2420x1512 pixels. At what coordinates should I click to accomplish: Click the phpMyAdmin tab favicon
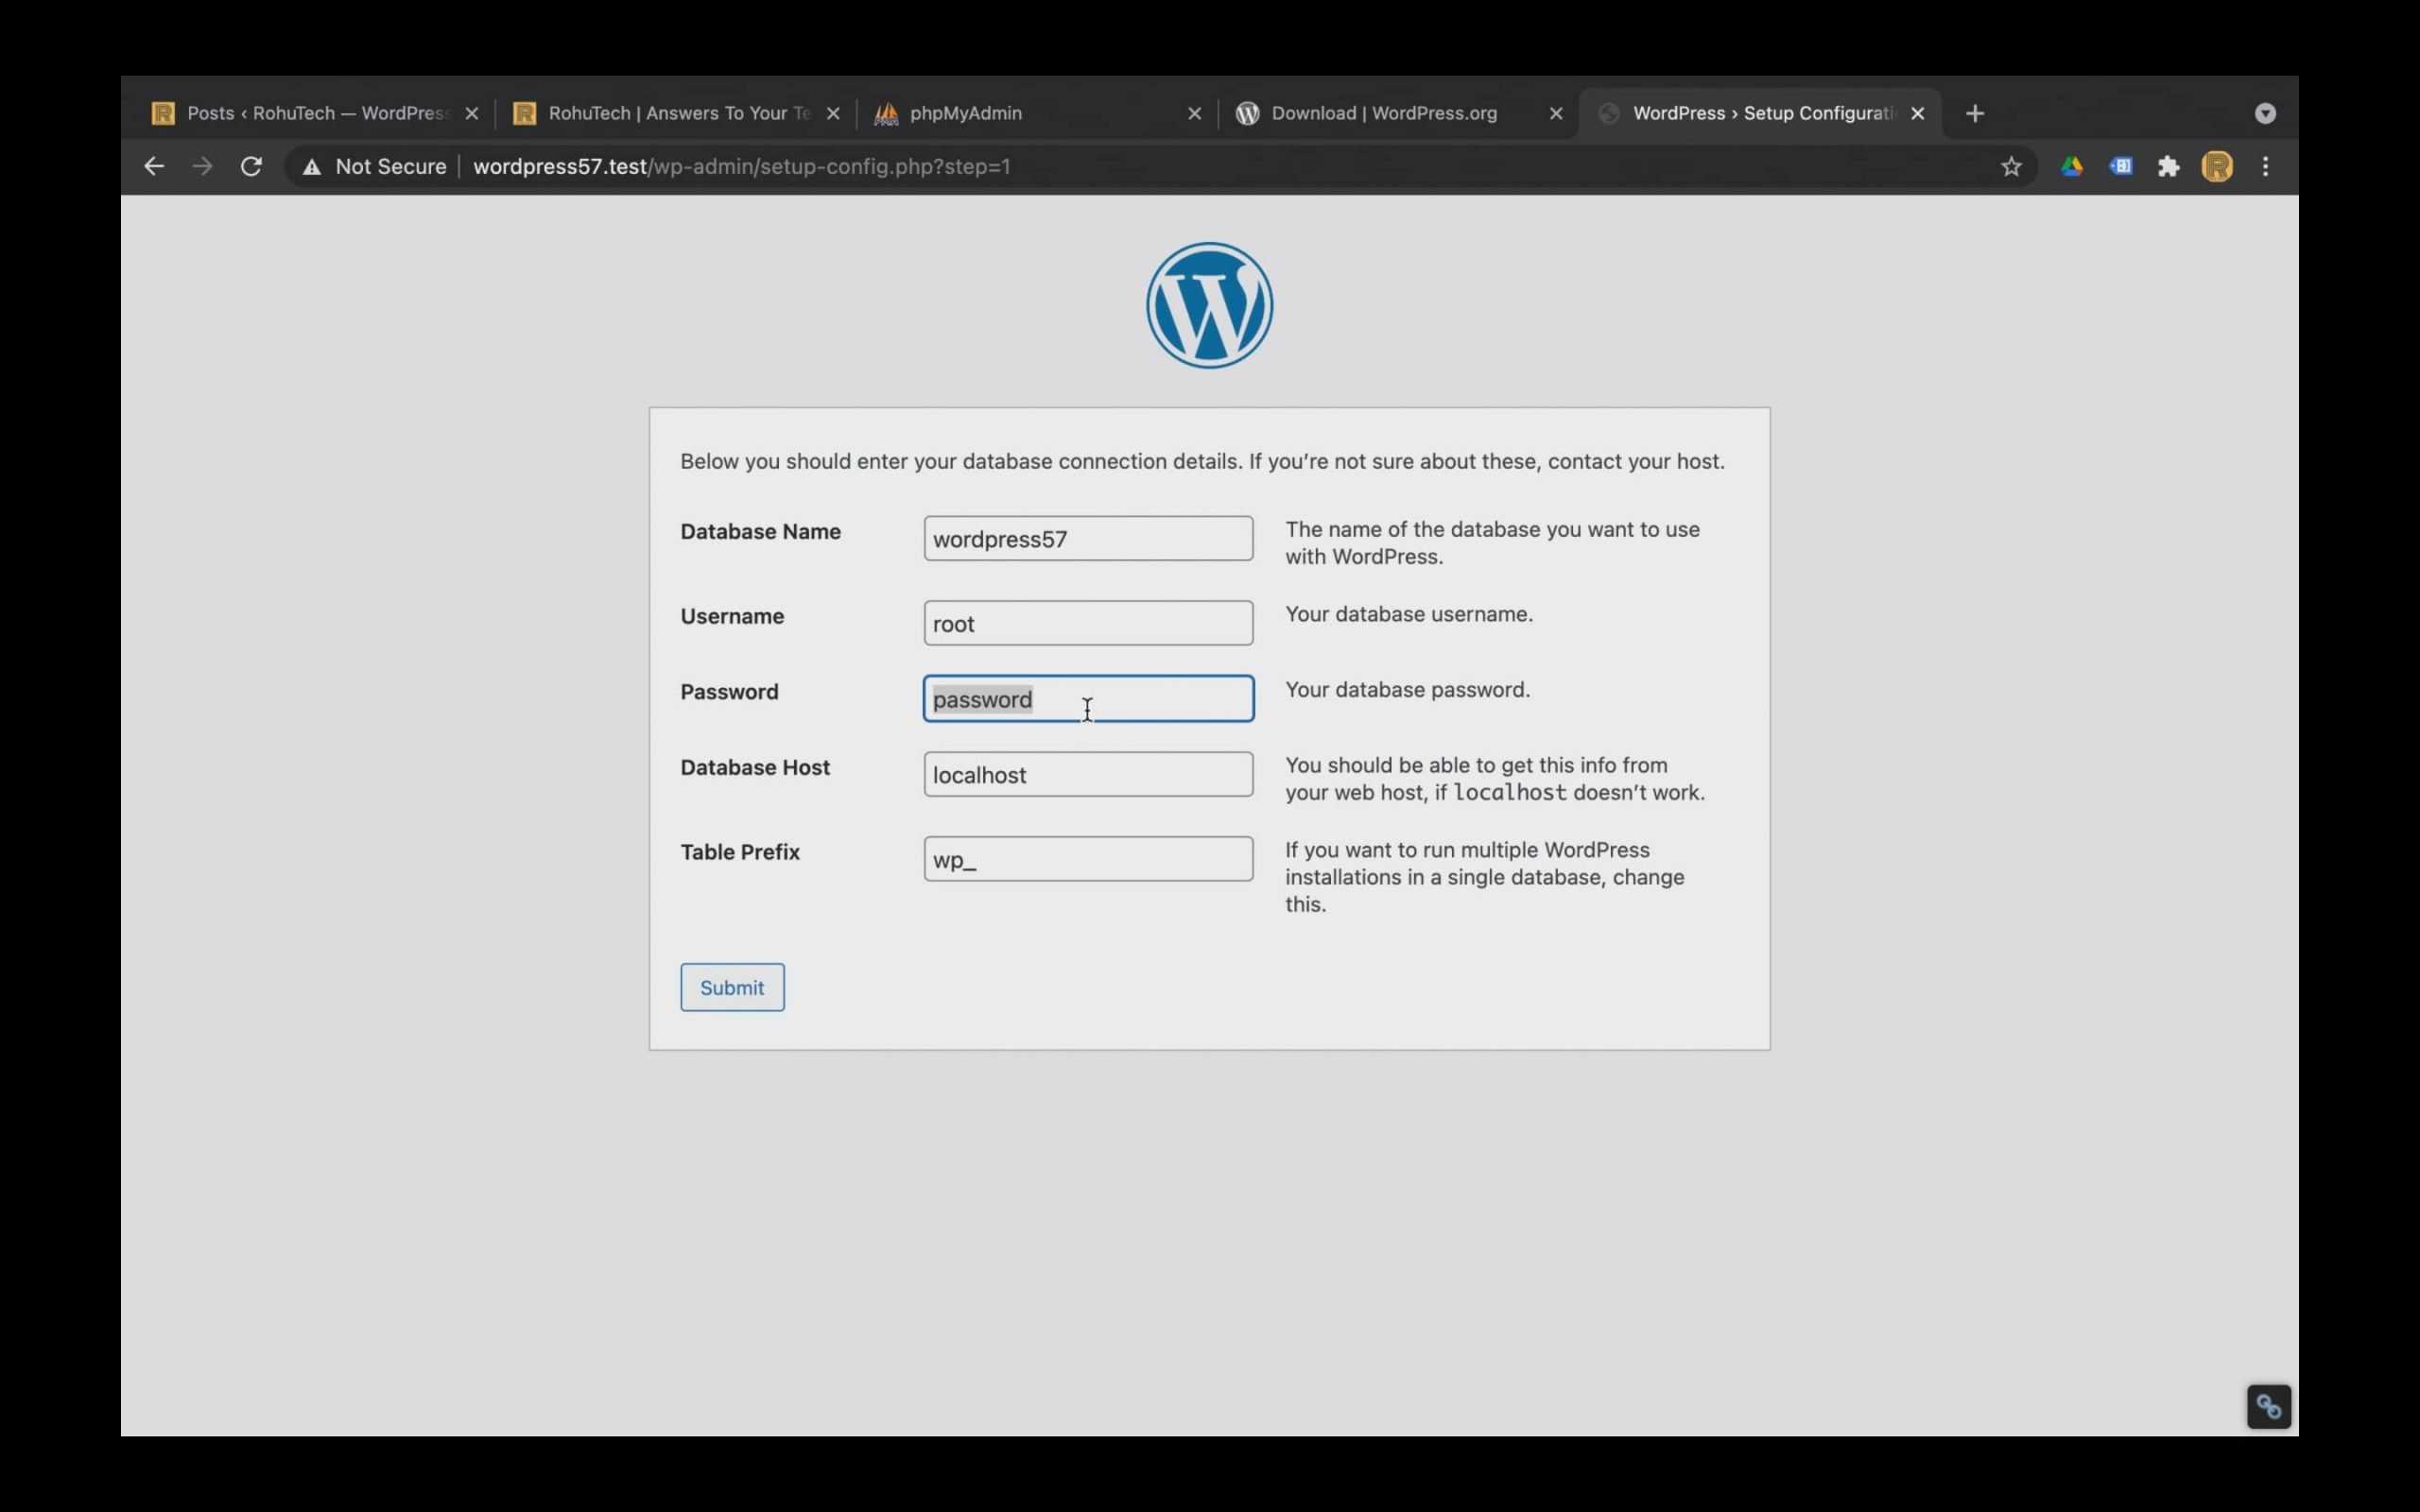886,114
